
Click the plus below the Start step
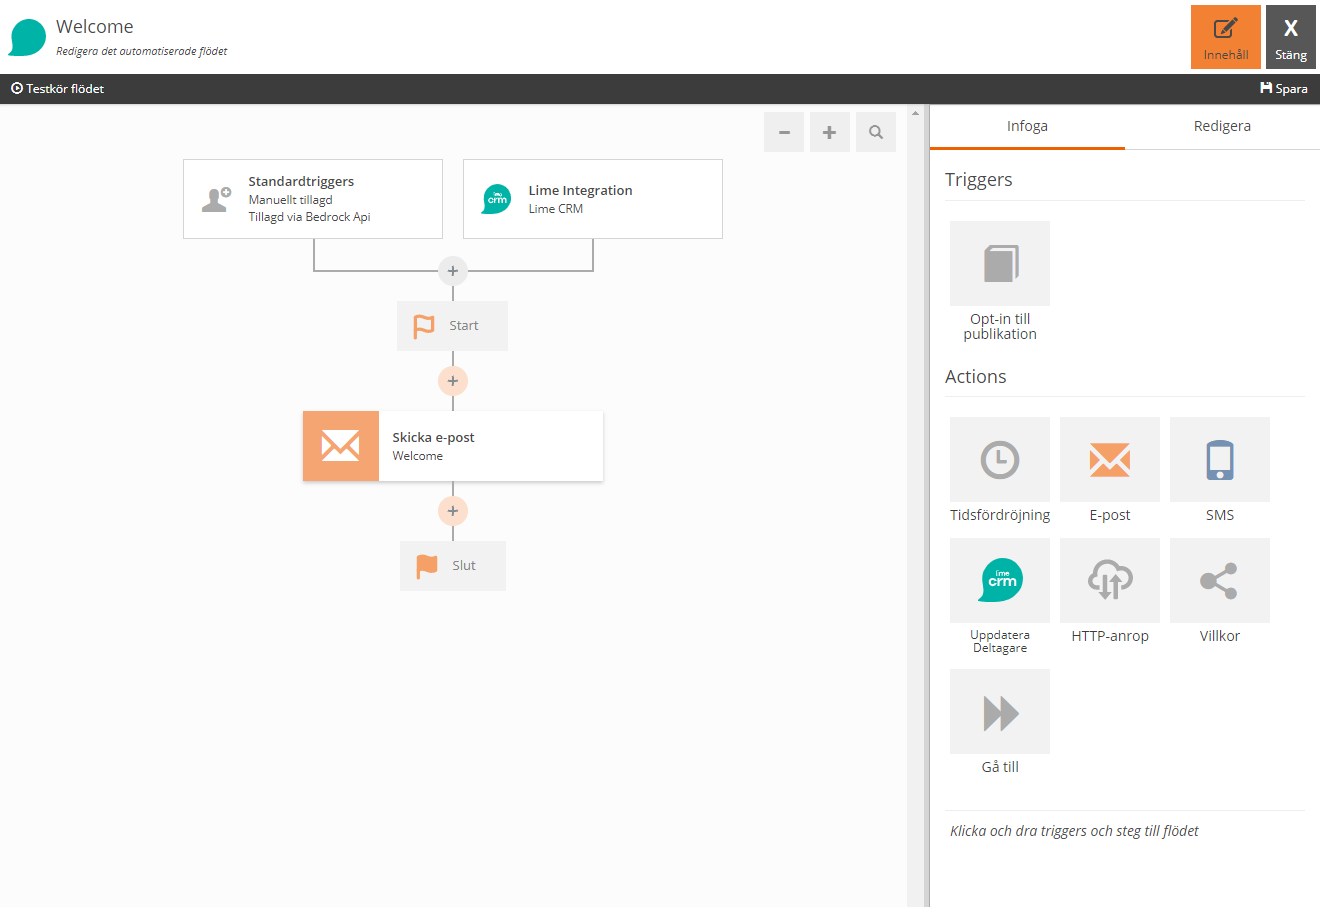pos(452,381)
